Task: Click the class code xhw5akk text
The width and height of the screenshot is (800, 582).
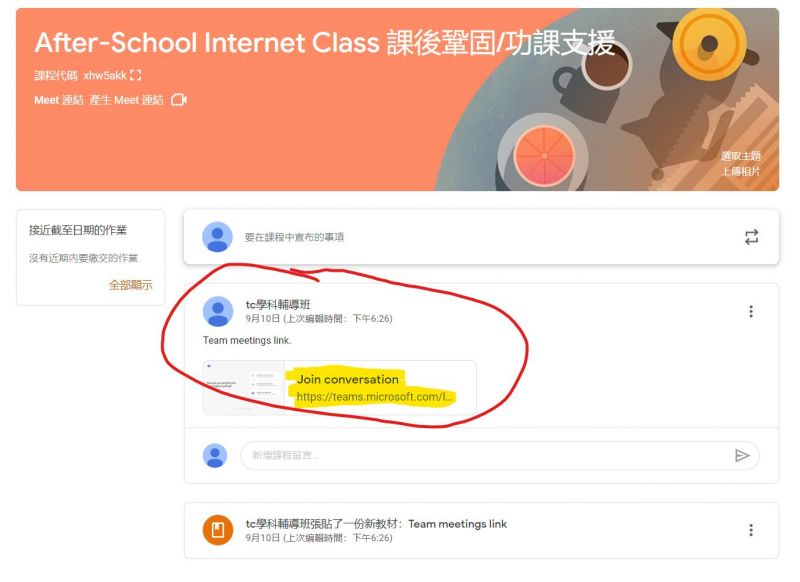Action: tap(105, 75)
